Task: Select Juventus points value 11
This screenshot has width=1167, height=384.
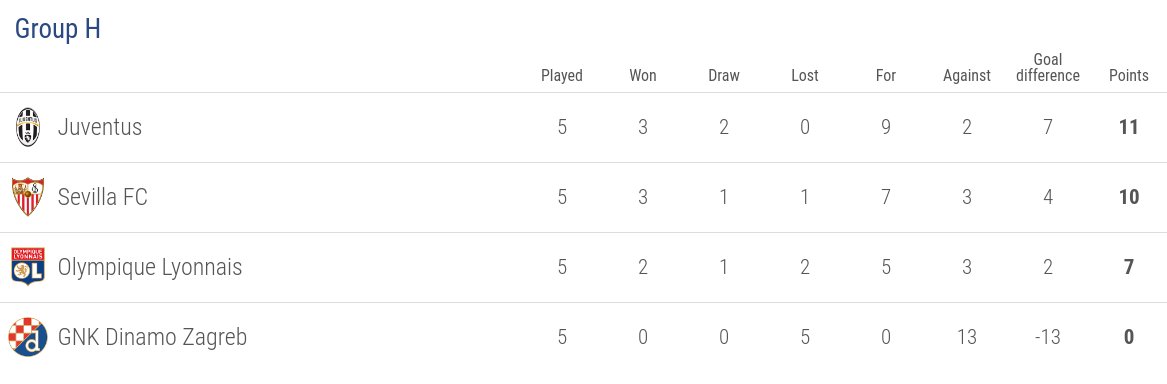Action: (x=1129, y=127)
